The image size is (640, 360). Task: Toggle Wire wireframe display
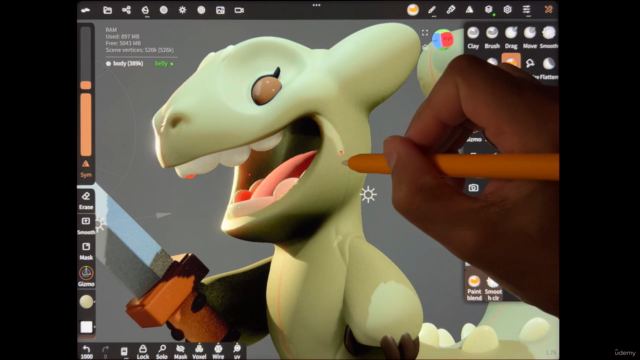(x=218, y=351)
